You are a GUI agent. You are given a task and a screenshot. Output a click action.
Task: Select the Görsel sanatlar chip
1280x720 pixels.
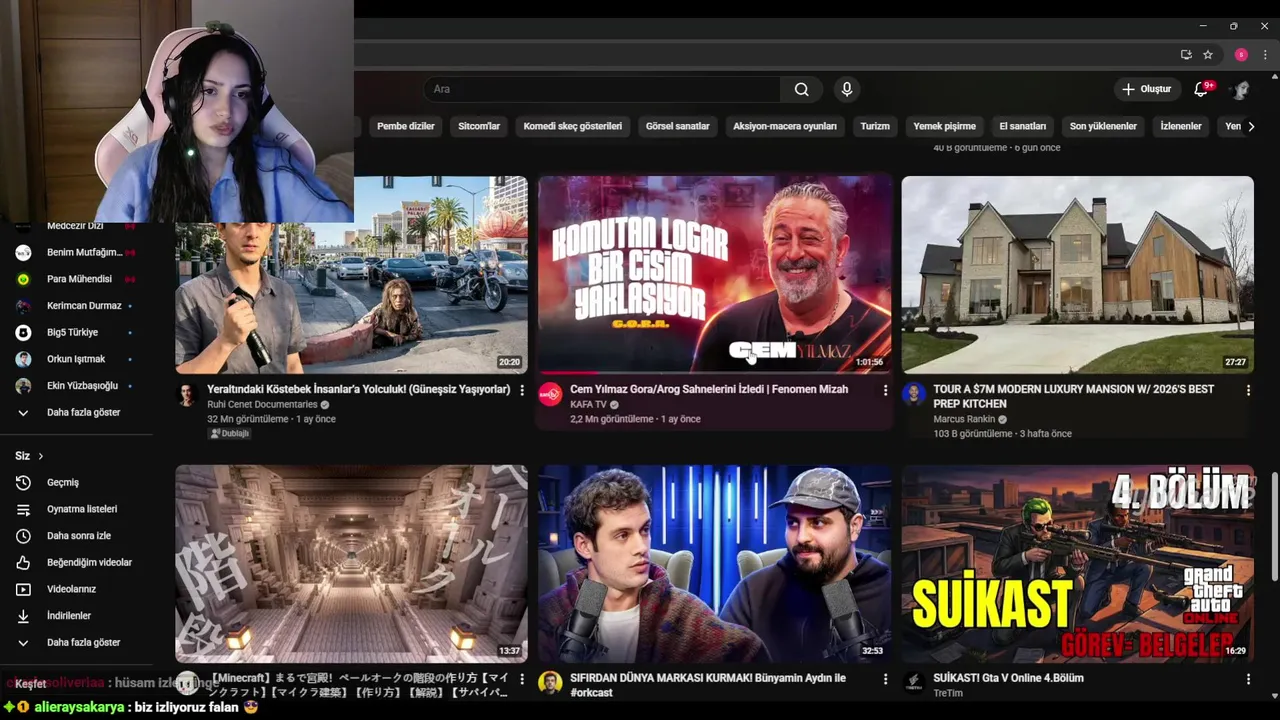pos(678,126)
